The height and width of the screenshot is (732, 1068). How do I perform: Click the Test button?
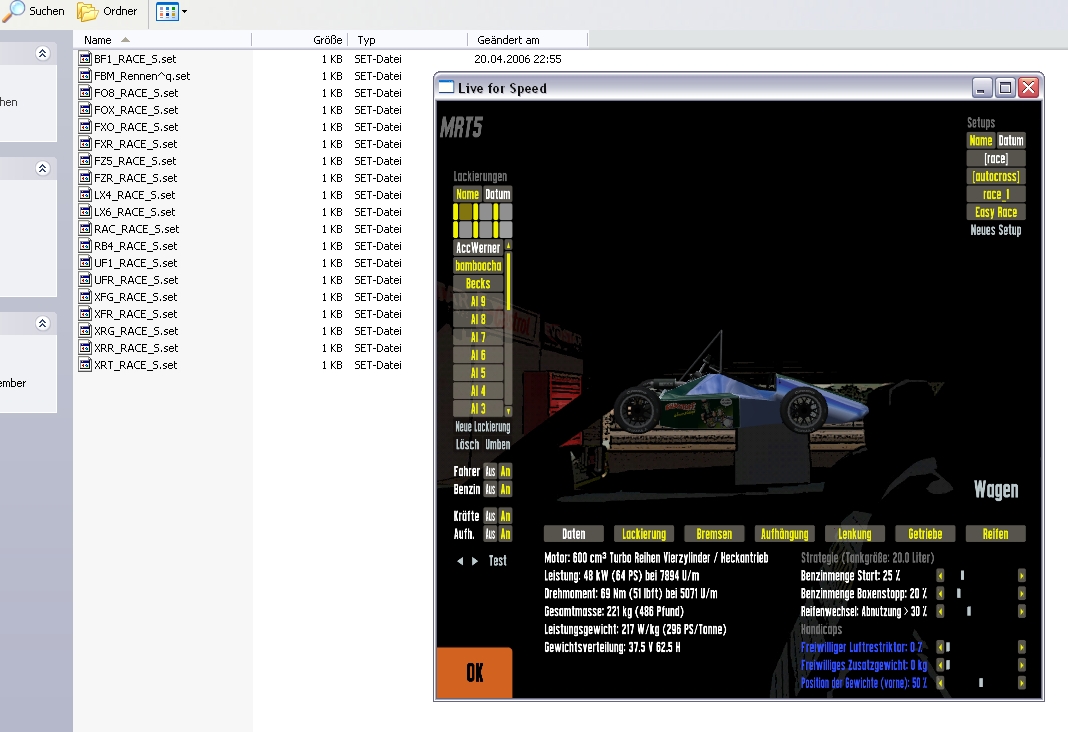[497, 560]
